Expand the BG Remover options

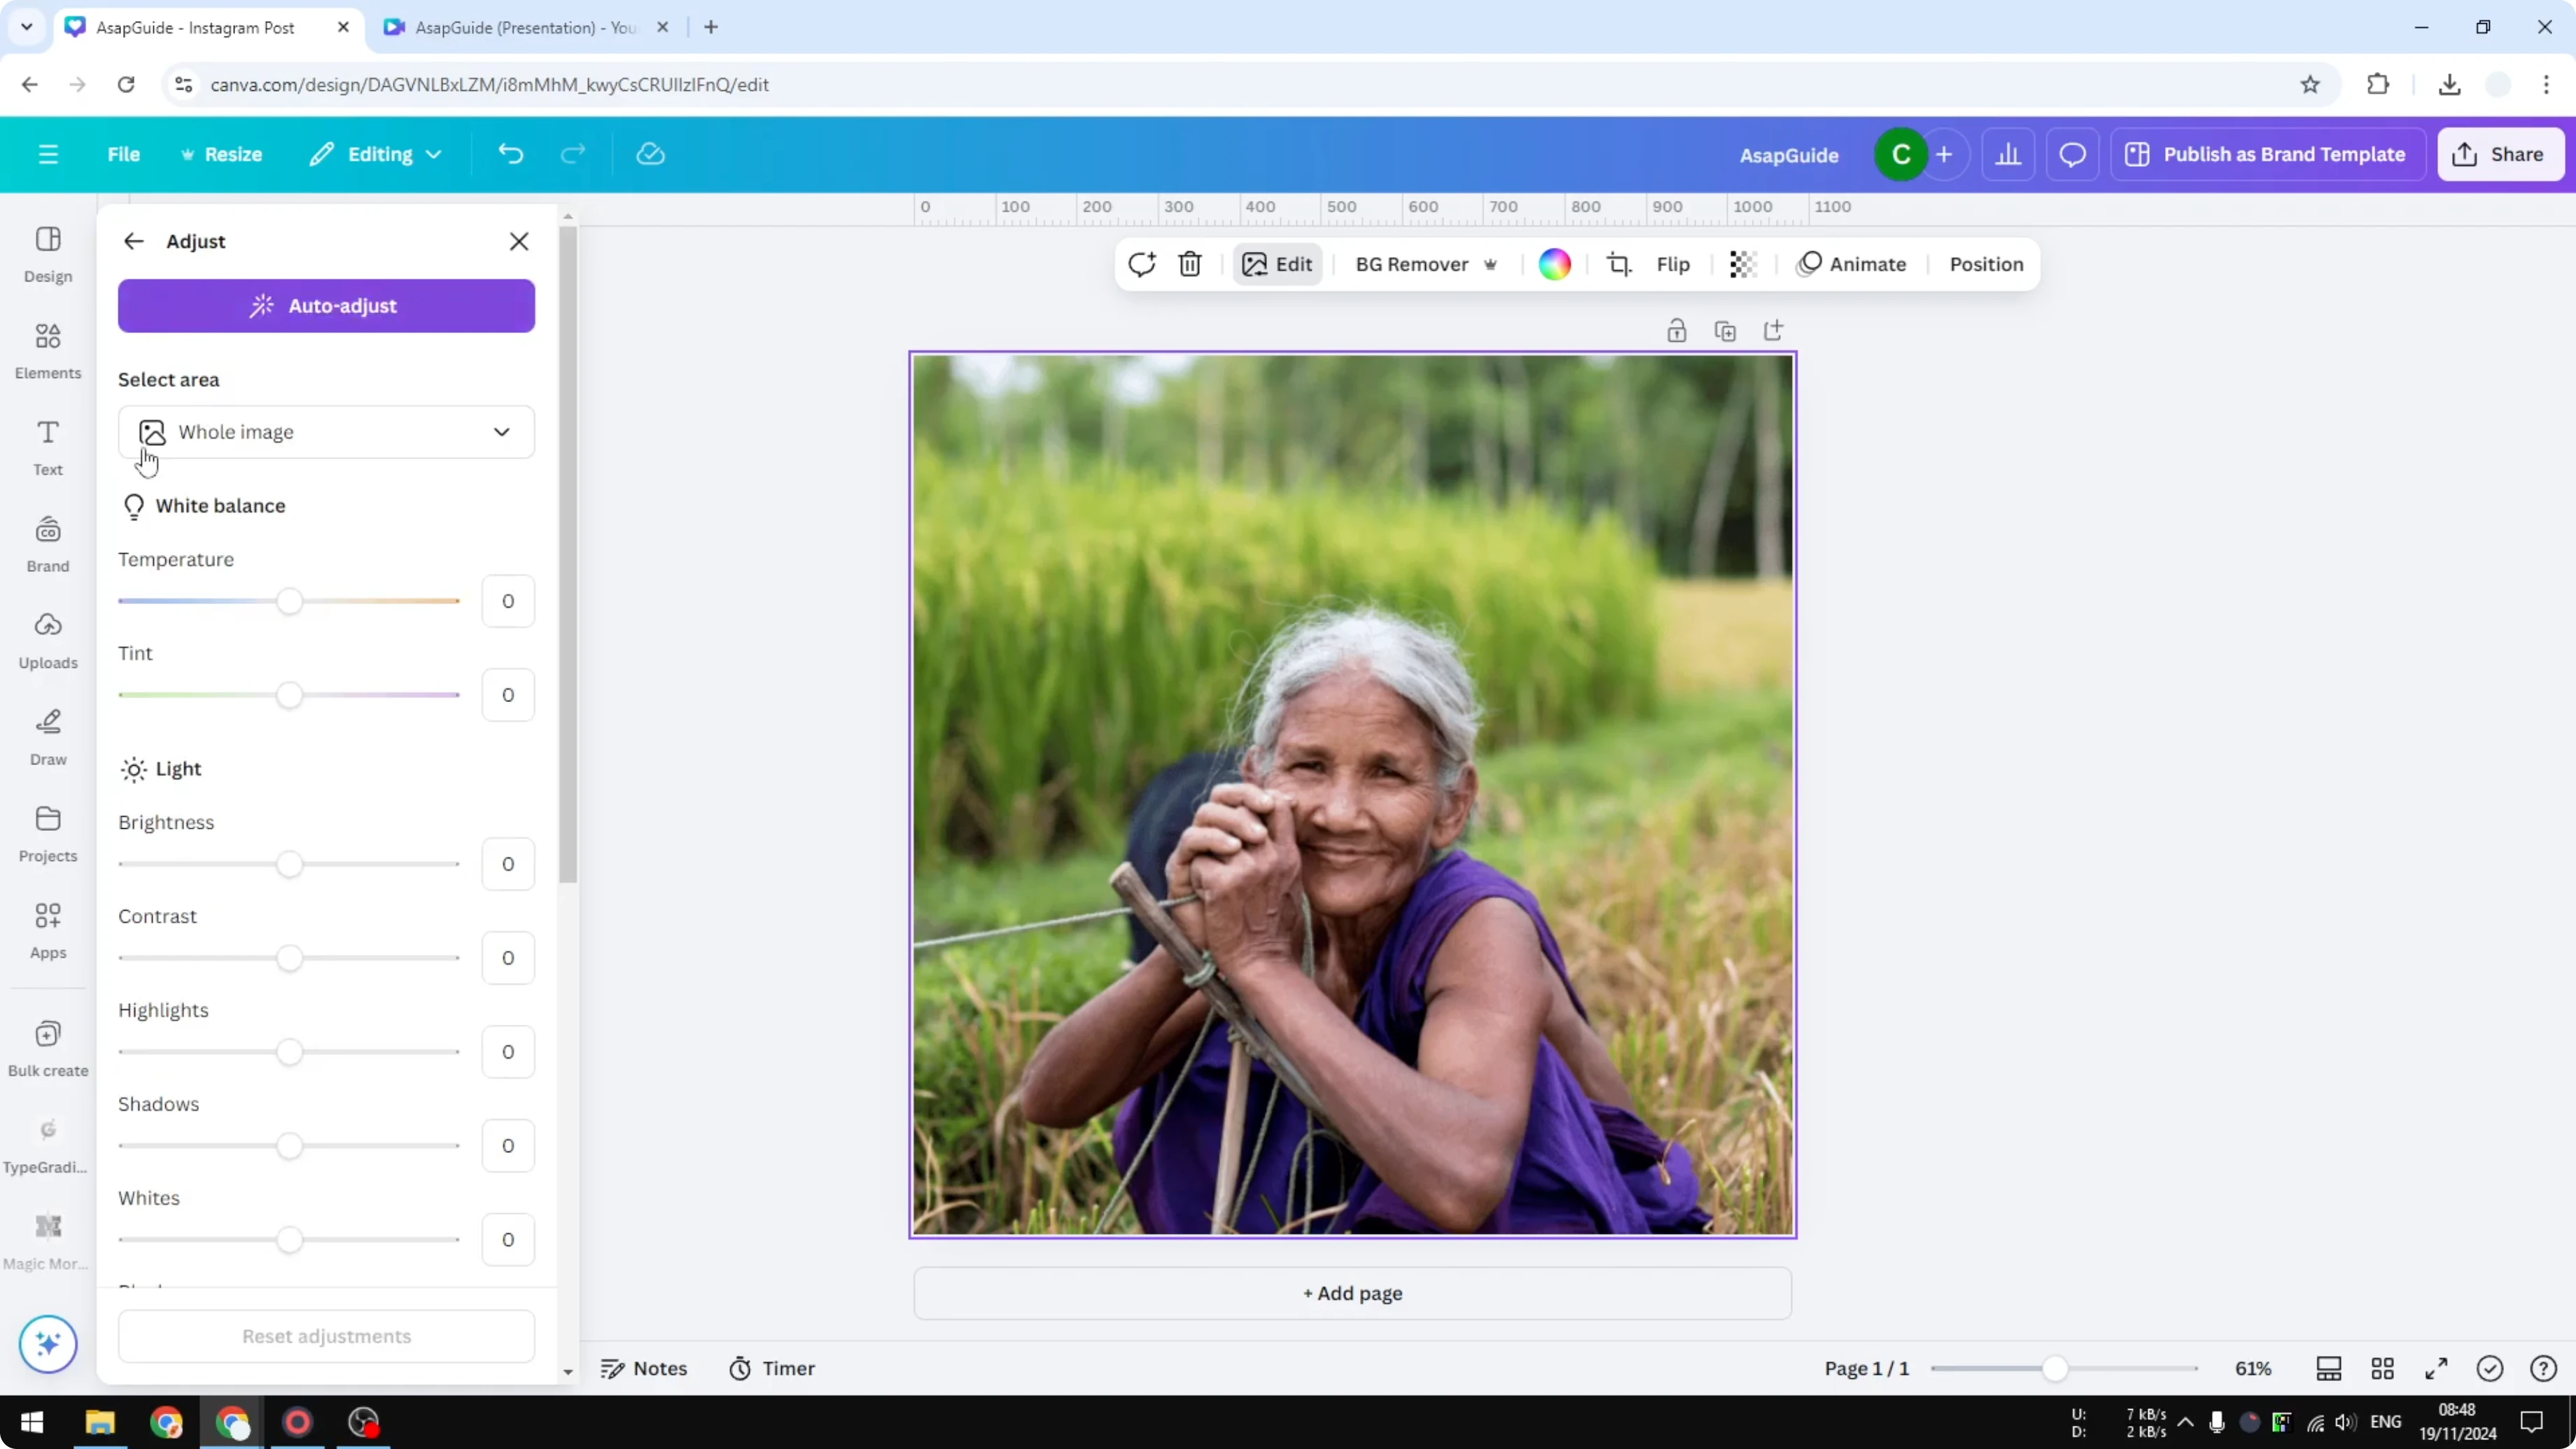[1491, 264]
